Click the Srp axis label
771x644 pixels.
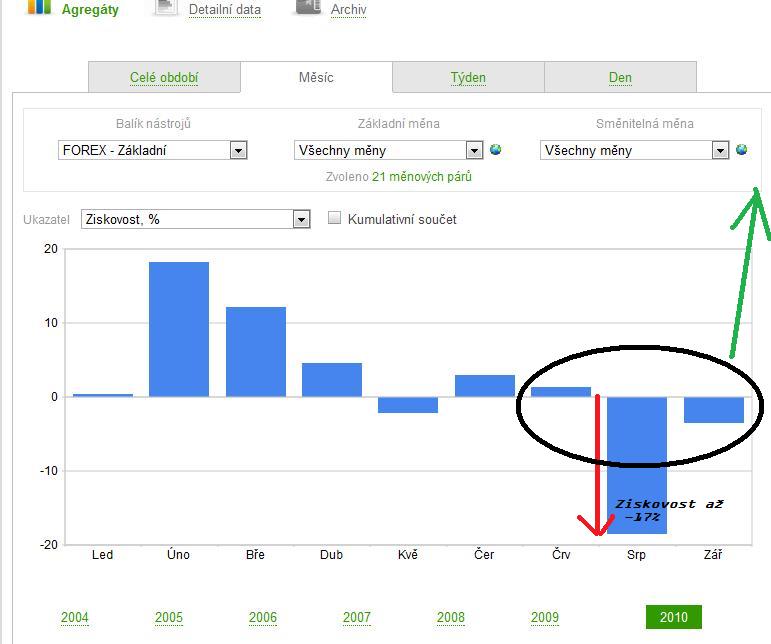(636, 555)
